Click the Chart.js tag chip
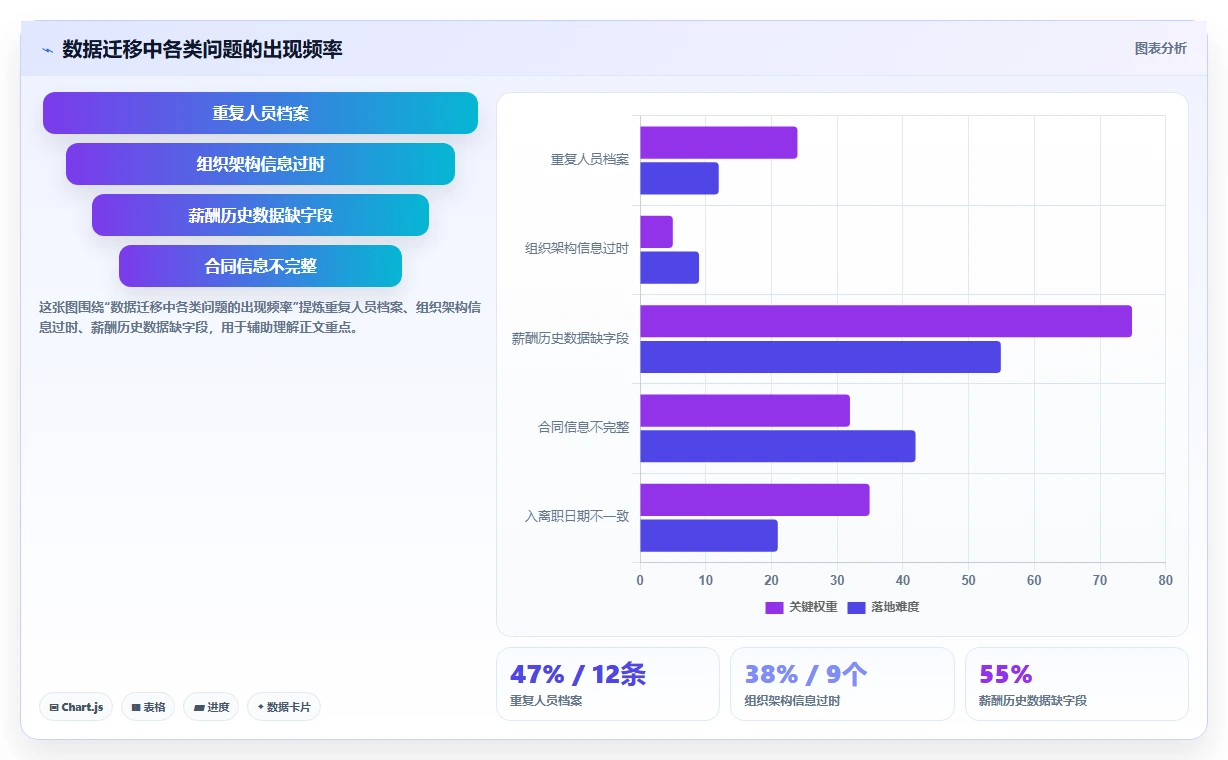 click(x=76, y=707)
